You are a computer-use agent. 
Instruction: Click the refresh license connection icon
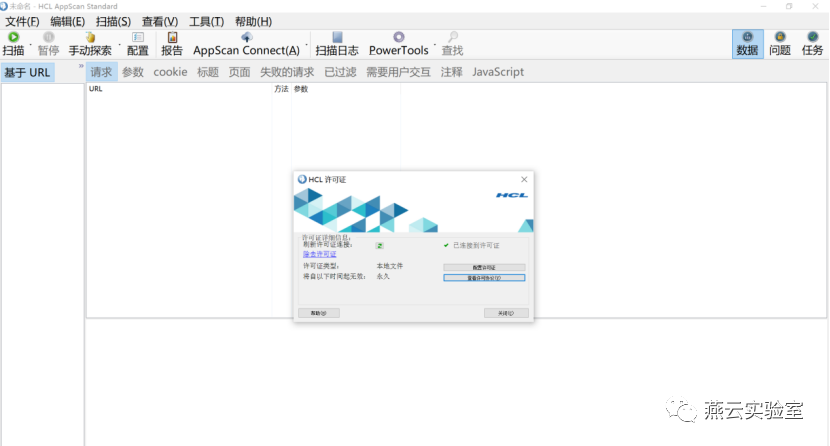click(380, 245)
